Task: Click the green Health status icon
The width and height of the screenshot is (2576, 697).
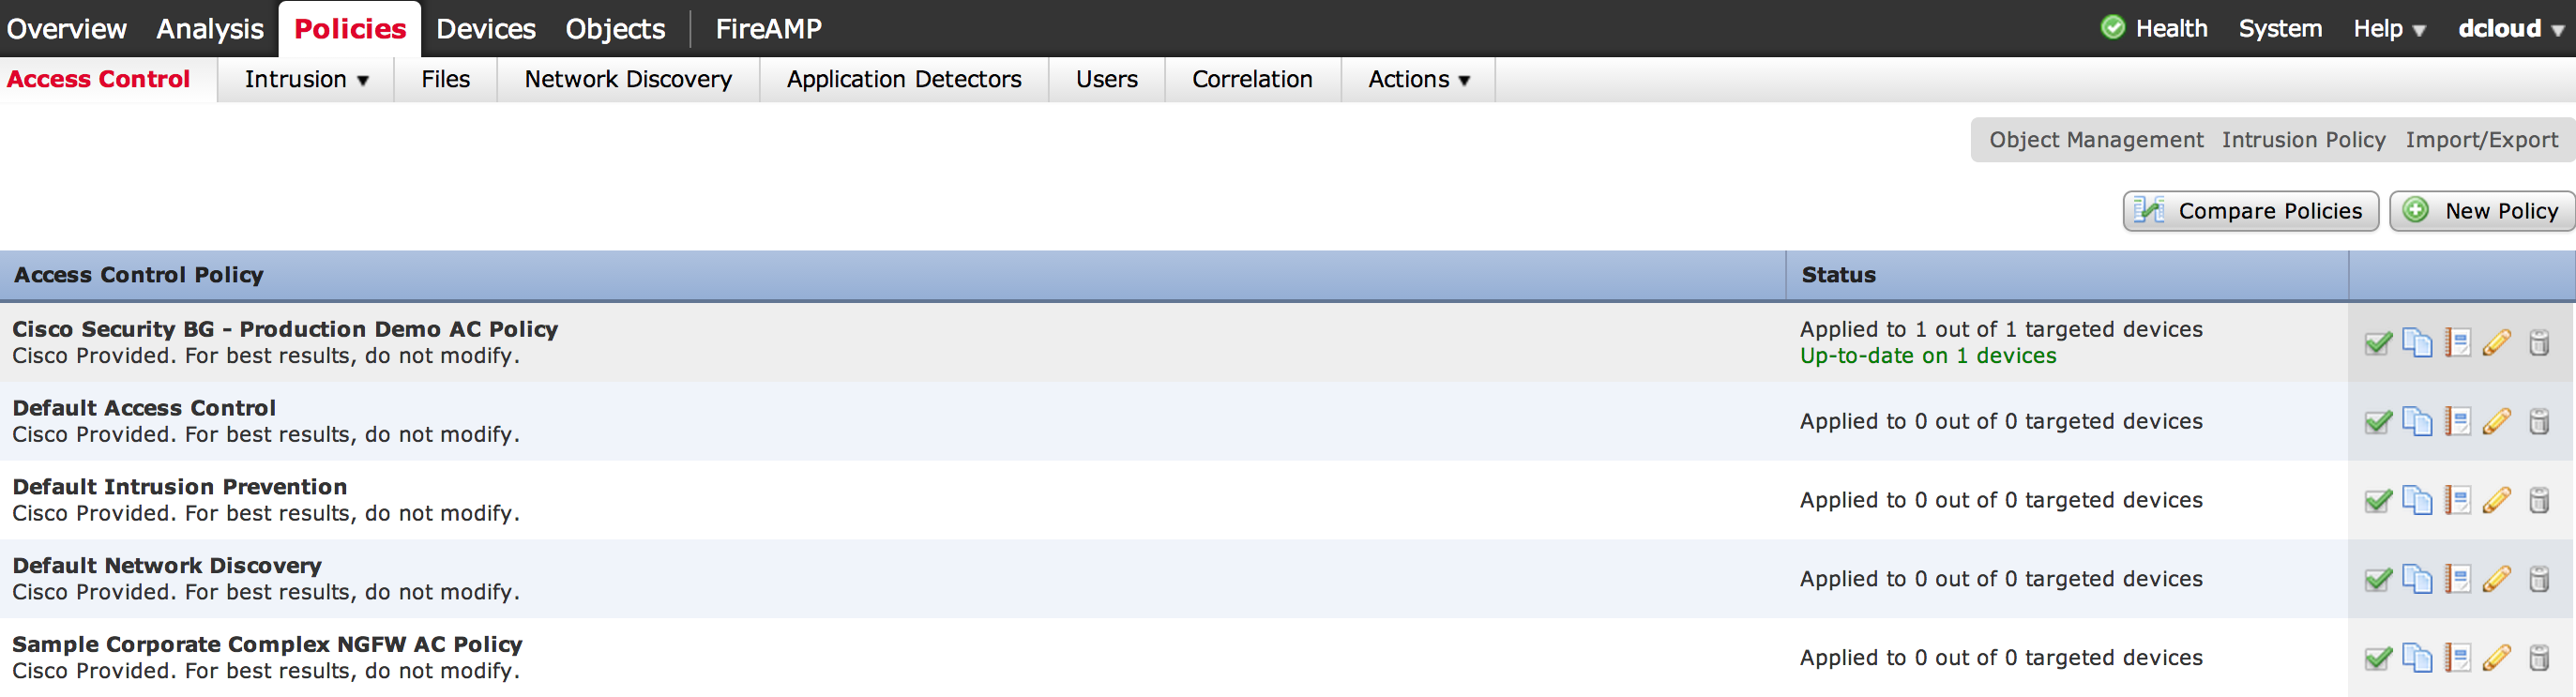Action: (x=2112, y=28)
